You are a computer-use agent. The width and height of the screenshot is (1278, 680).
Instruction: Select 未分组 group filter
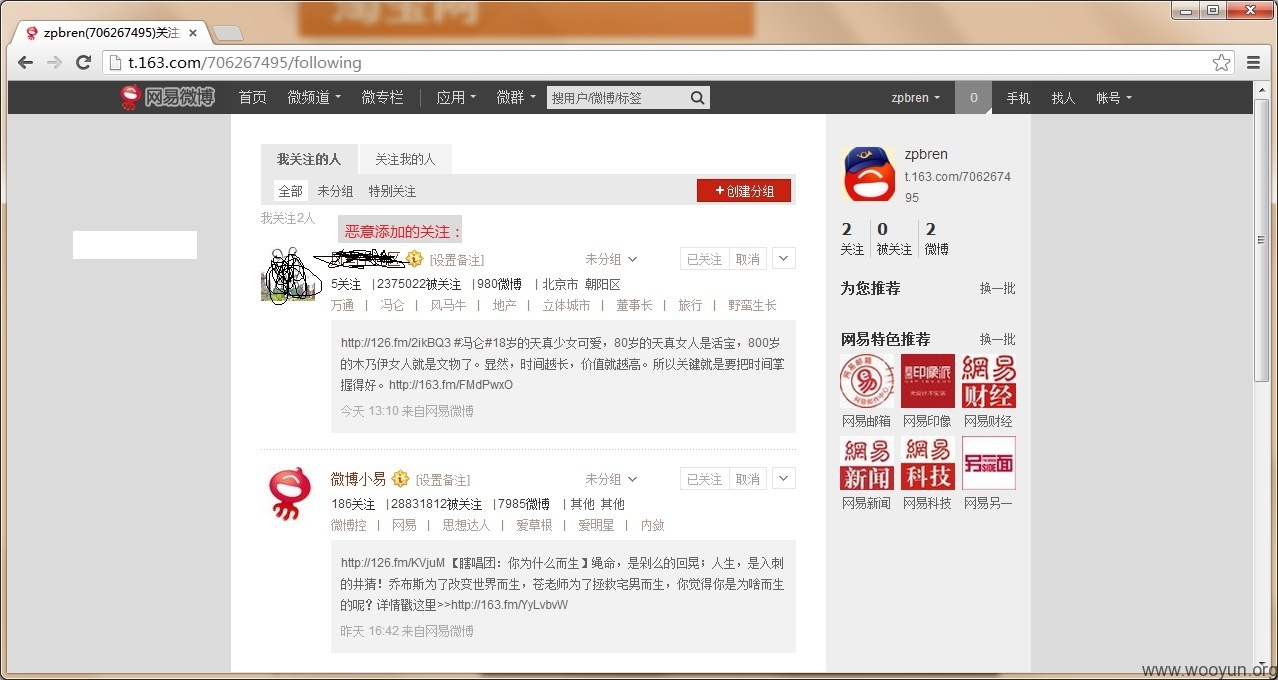pyautogui.click(x=335, y=191)
